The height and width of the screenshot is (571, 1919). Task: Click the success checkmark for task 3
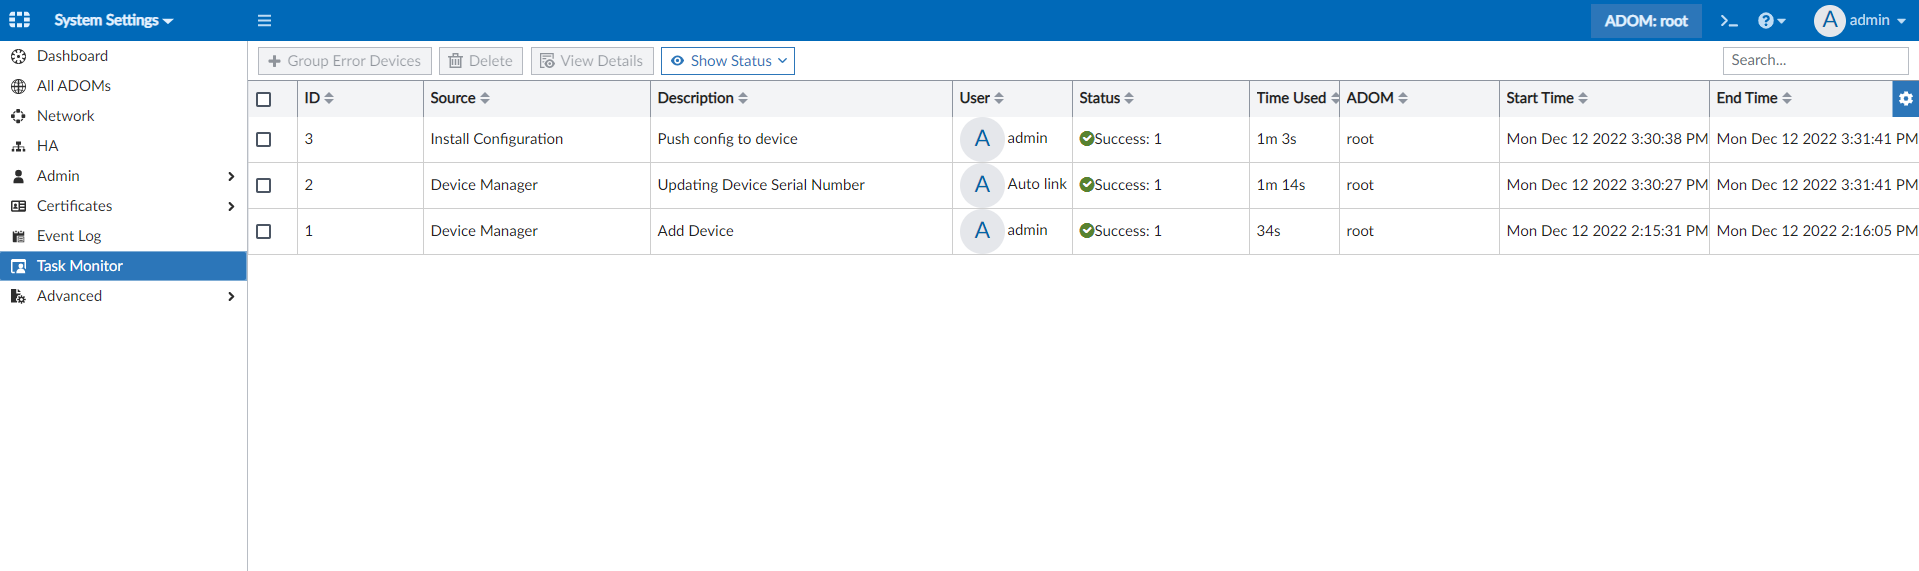point(1086,139)
